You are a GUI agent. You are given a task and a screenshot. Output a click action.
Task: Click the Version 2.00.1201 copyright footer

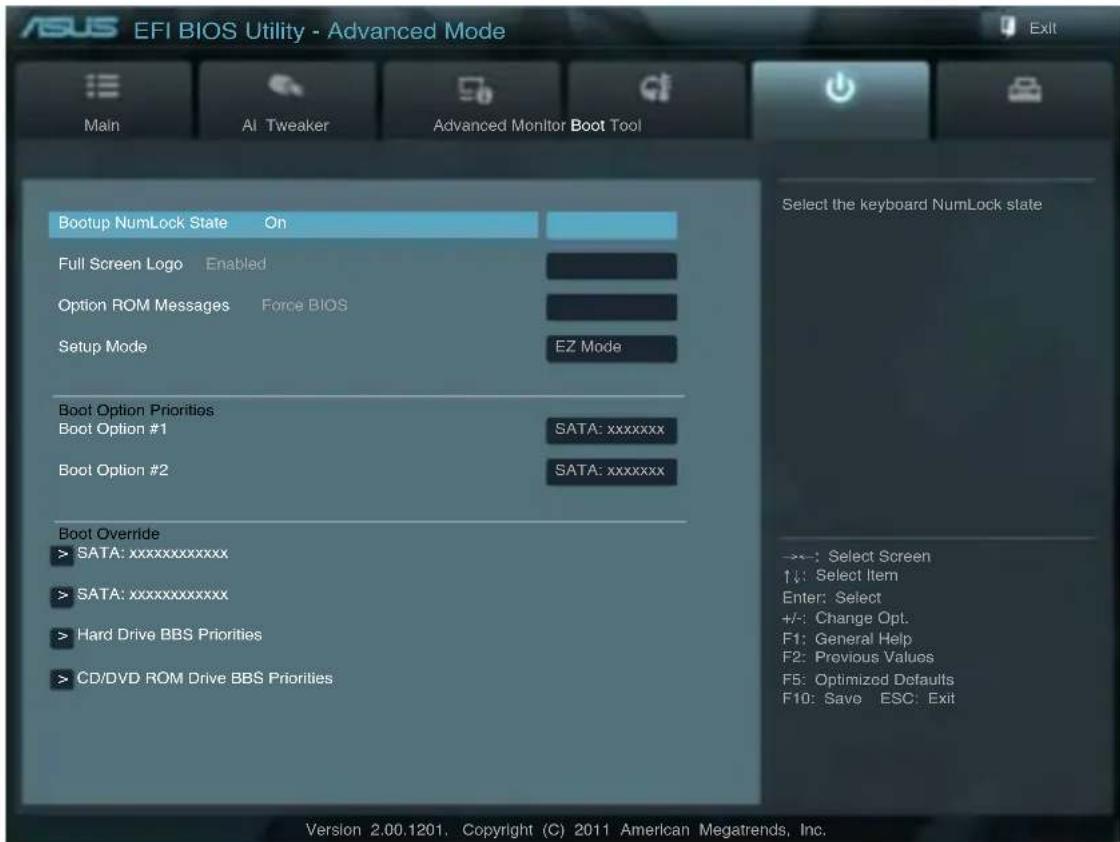(x=566, y=830)
